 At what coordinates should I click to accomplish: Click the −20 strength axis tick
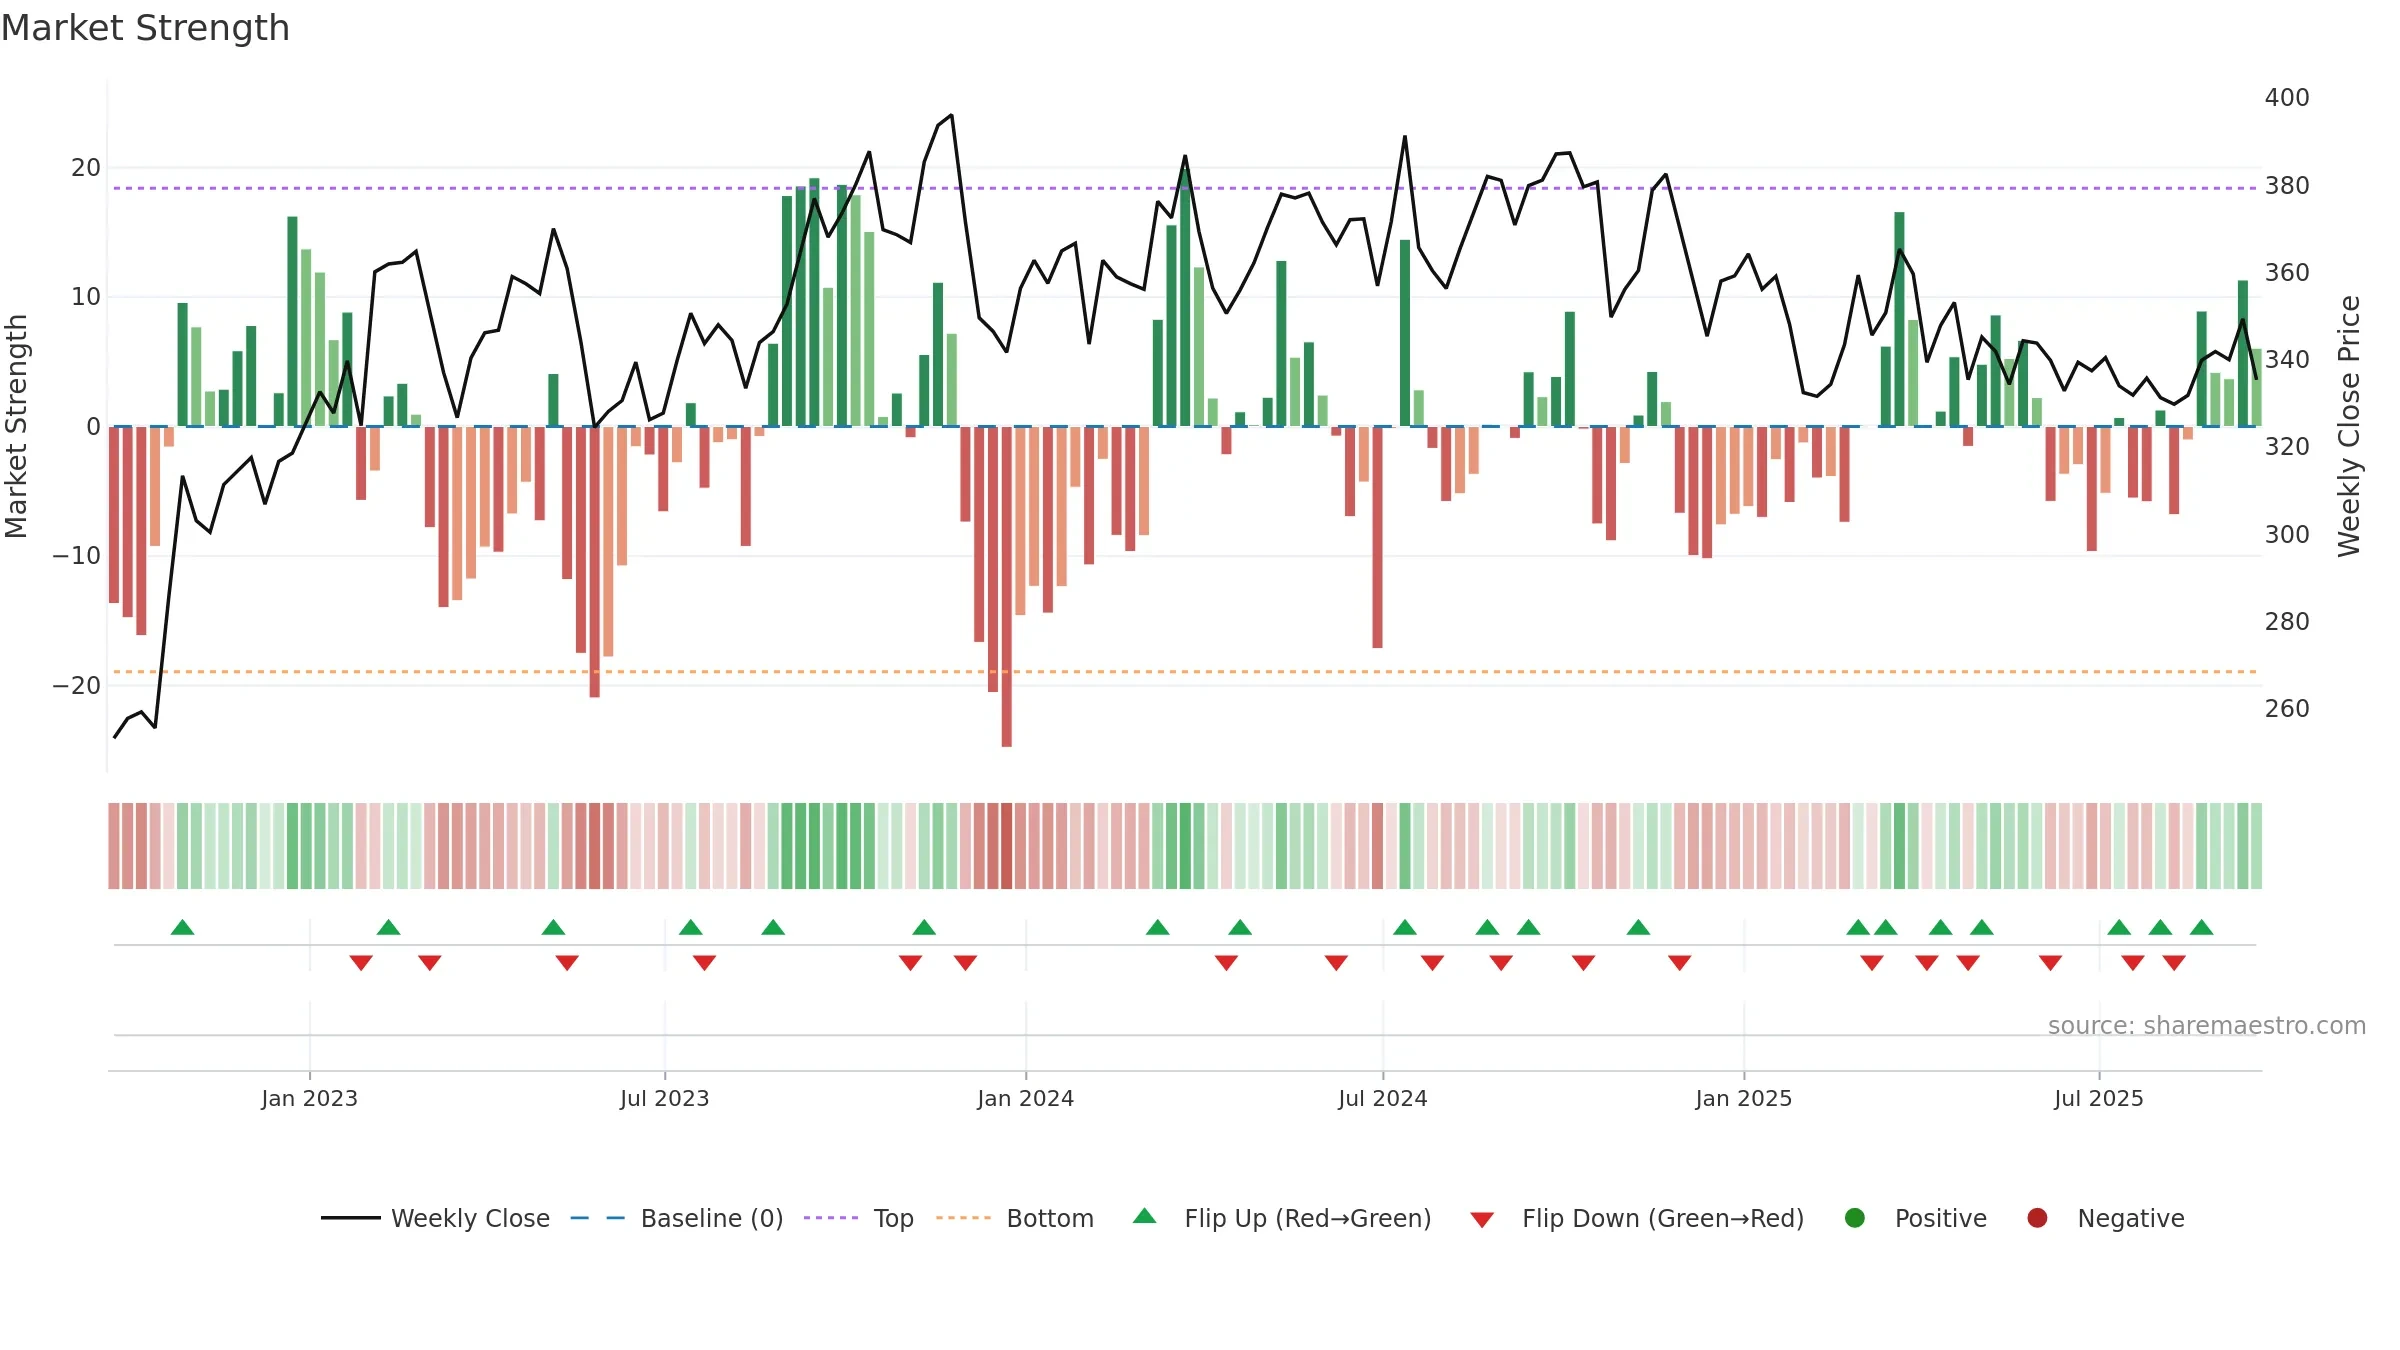pos(76,686)
